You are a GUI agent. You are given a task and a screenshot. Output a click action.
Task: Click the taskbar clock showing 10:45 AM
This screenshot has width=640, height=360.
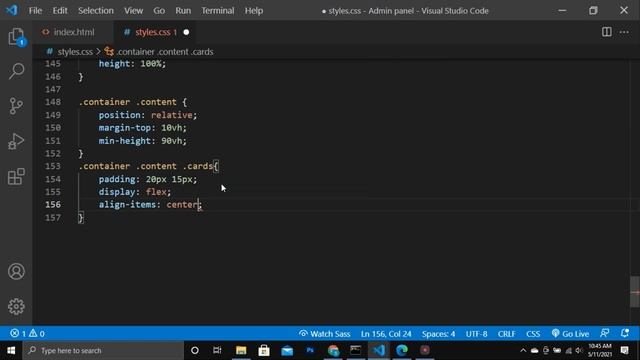[x=600, y=350]
